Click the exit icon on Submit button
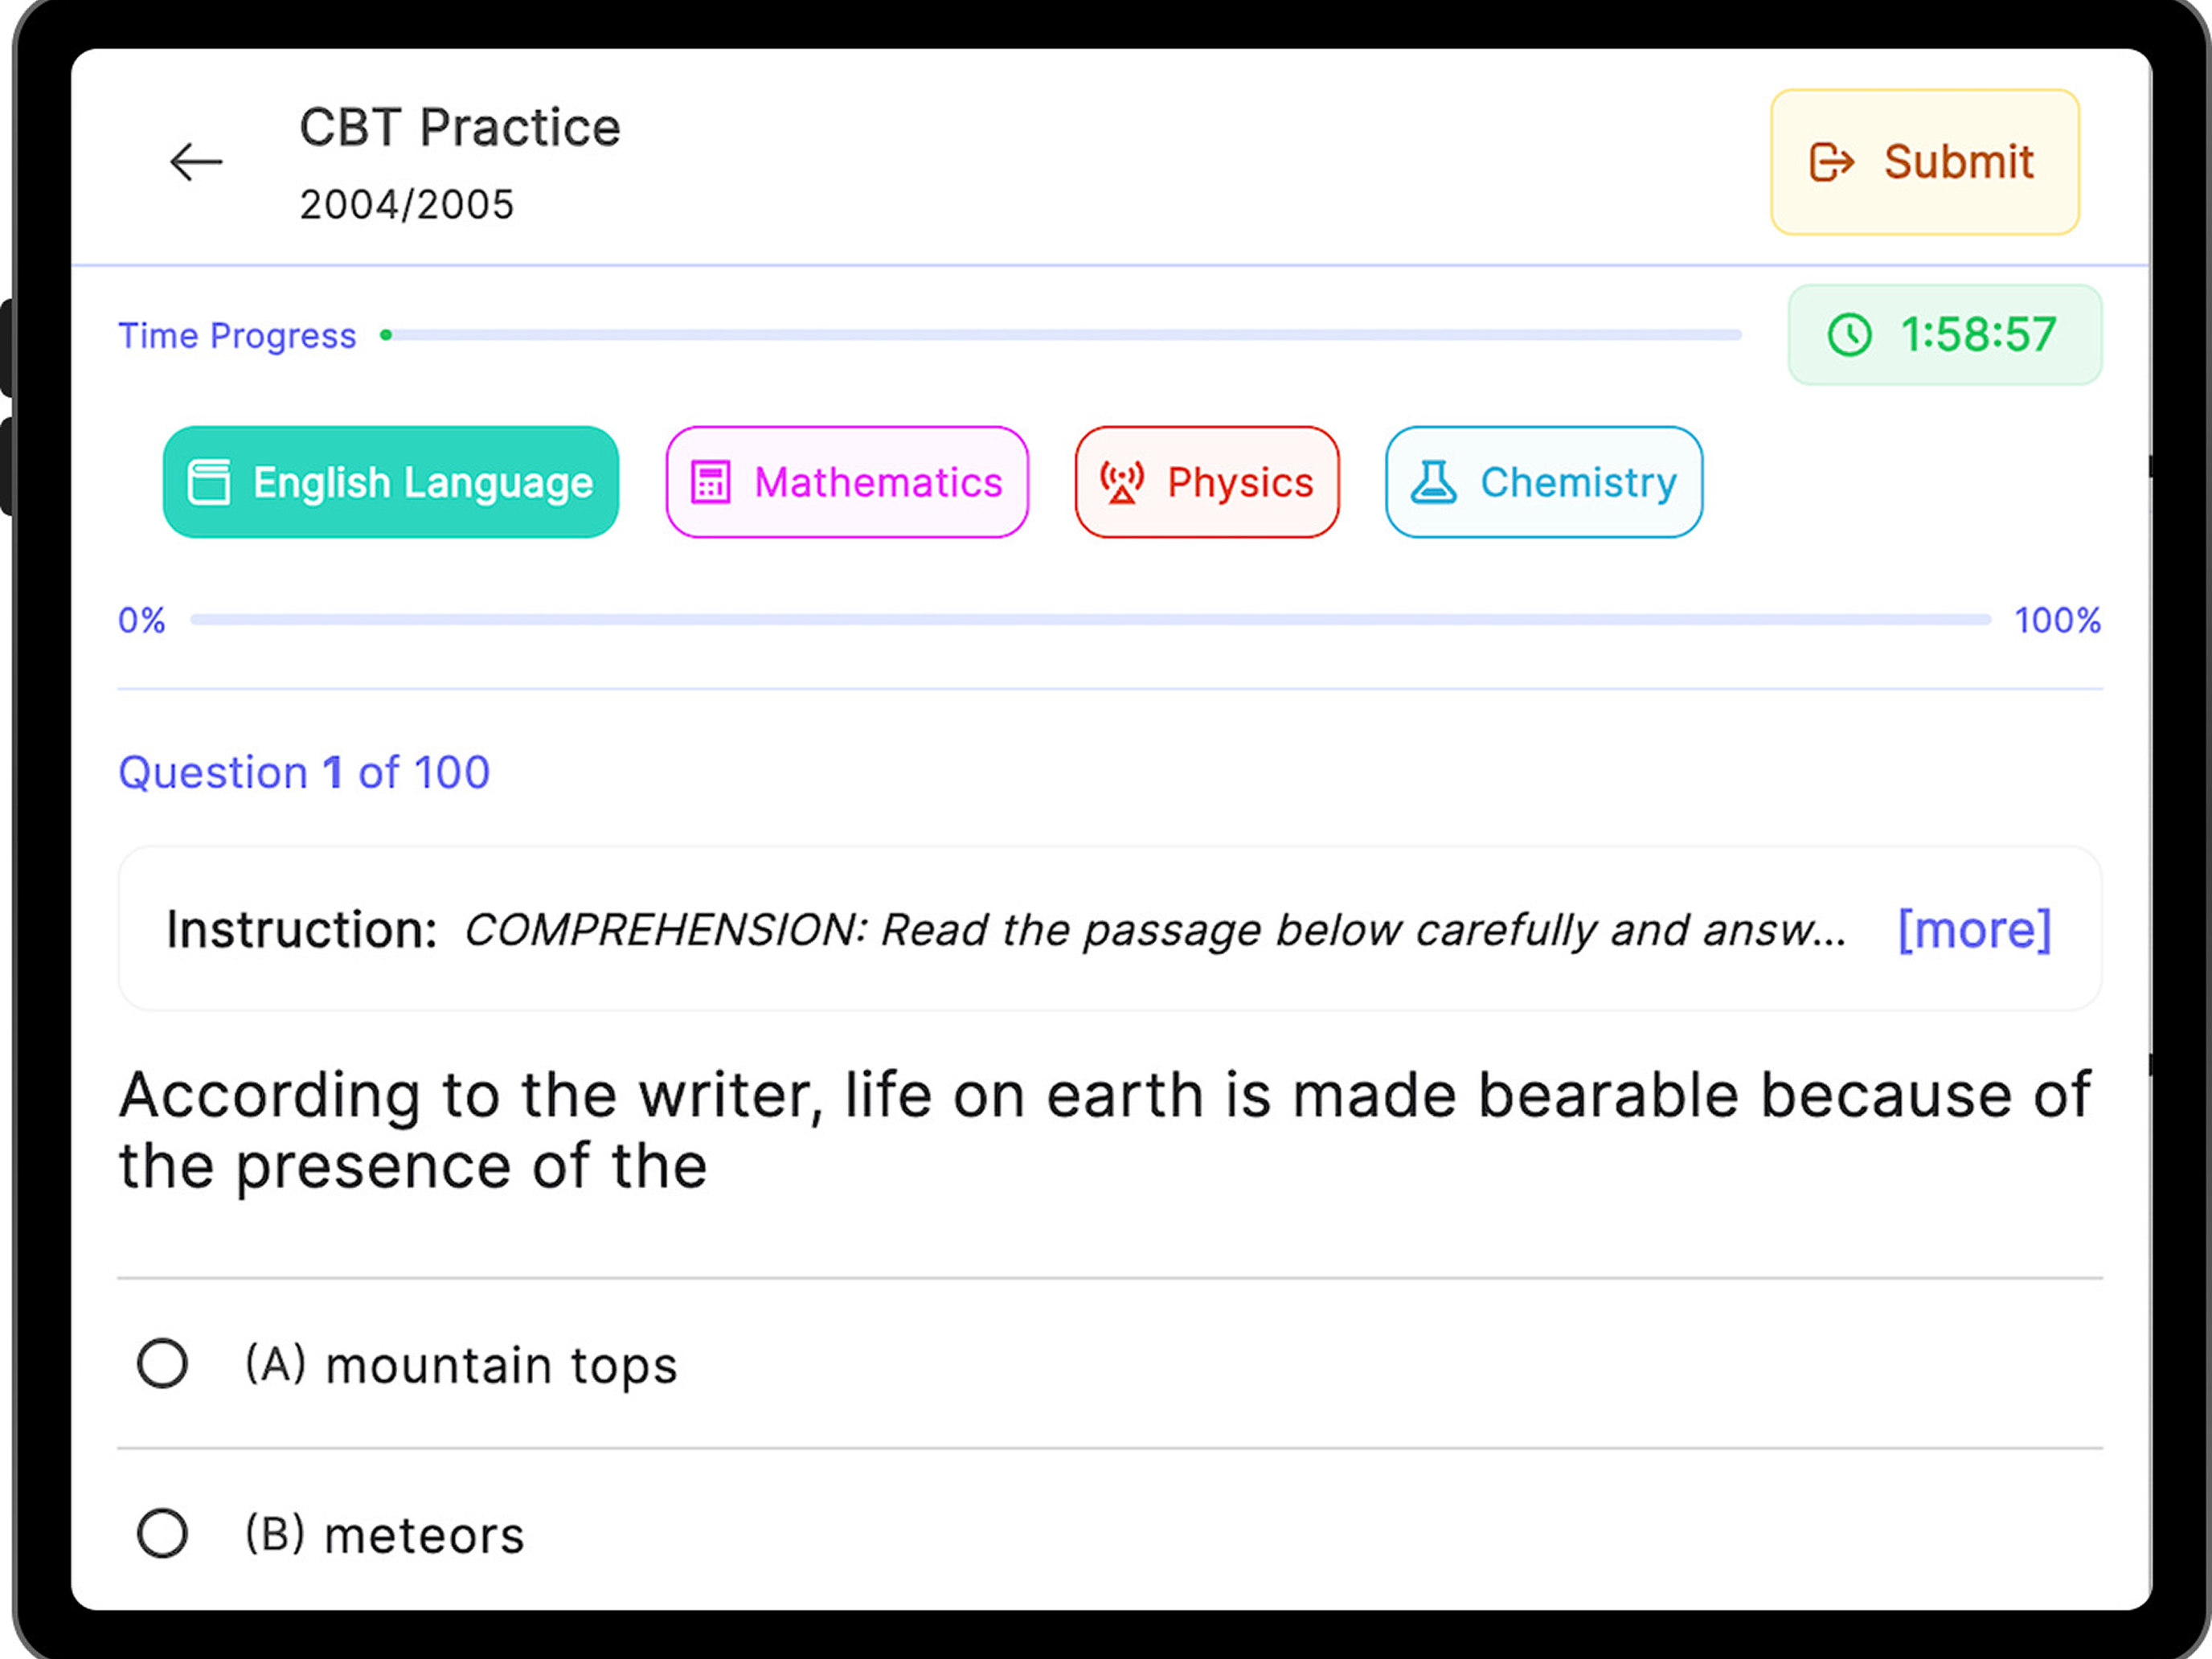Image resolution: width=2212 pixels, height=1659 pixels. [x=1832, y=162]
